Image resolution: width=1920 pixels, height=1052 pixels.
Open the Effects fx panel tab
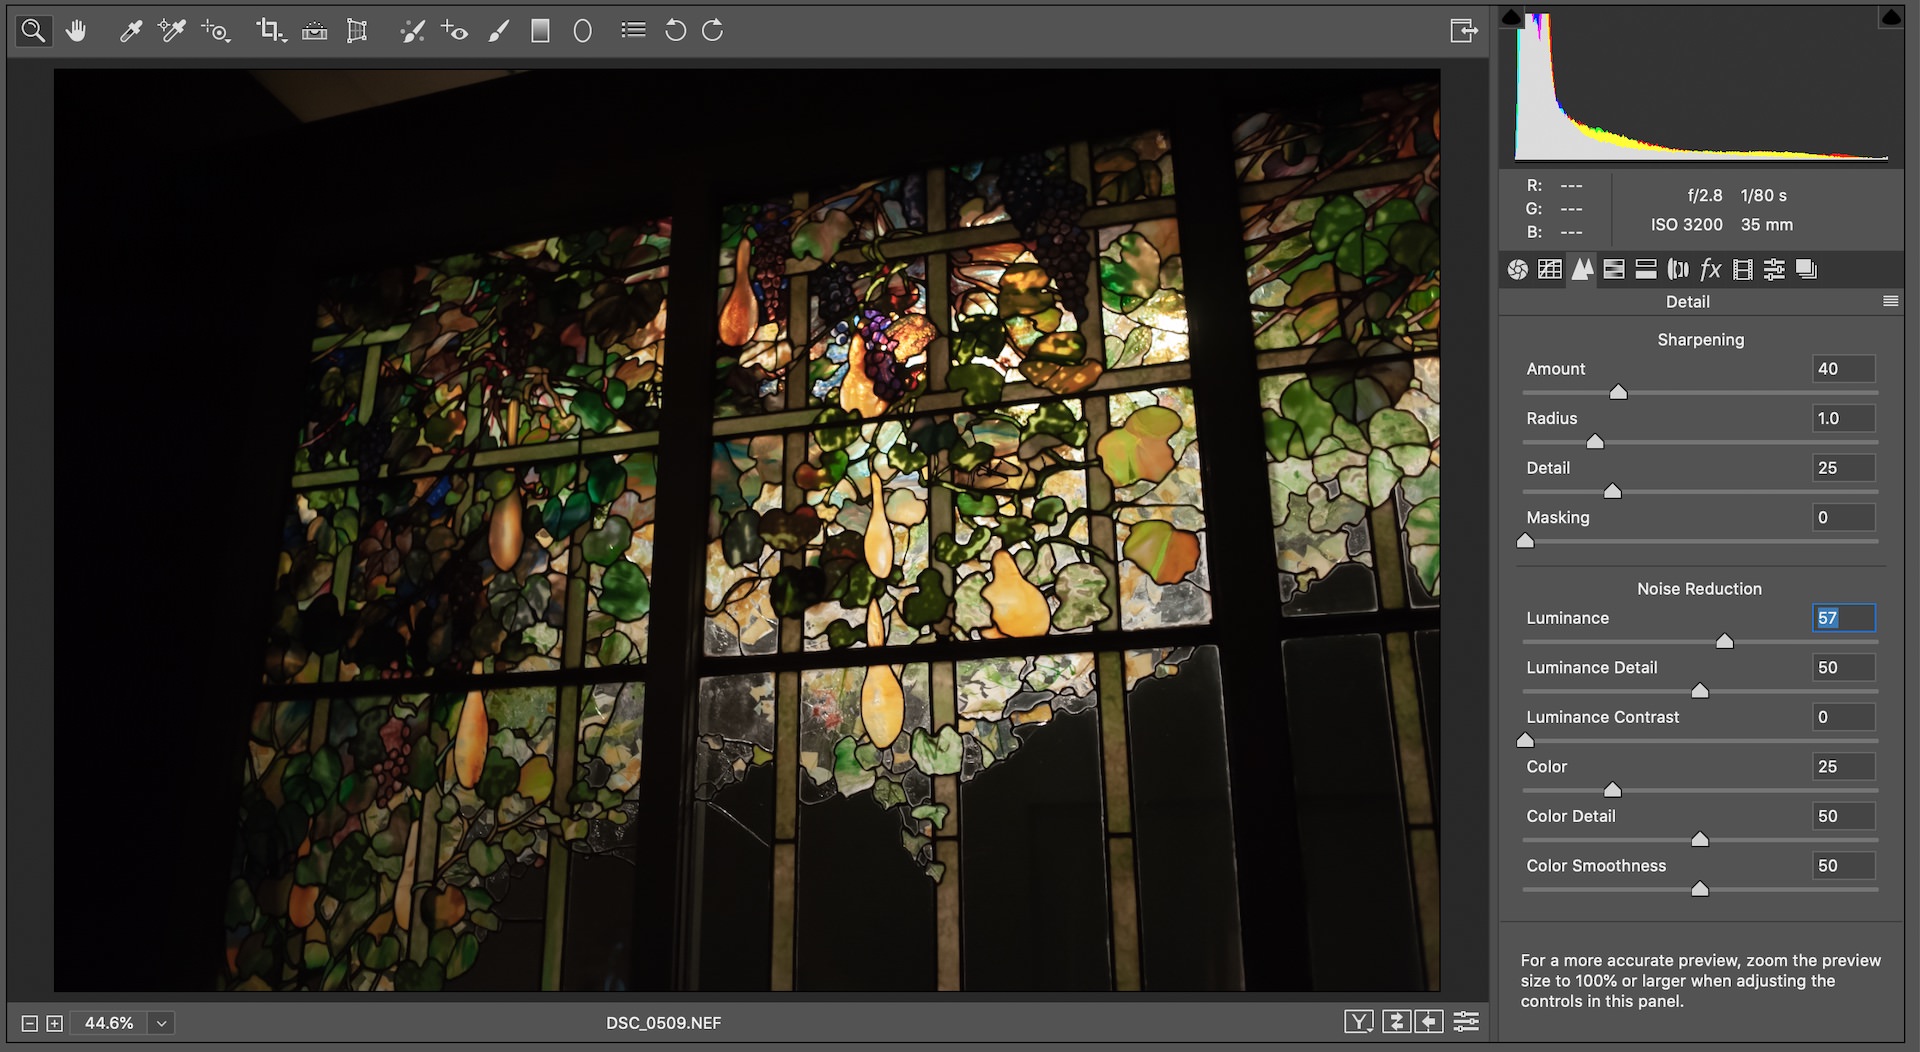point(1711,269)
